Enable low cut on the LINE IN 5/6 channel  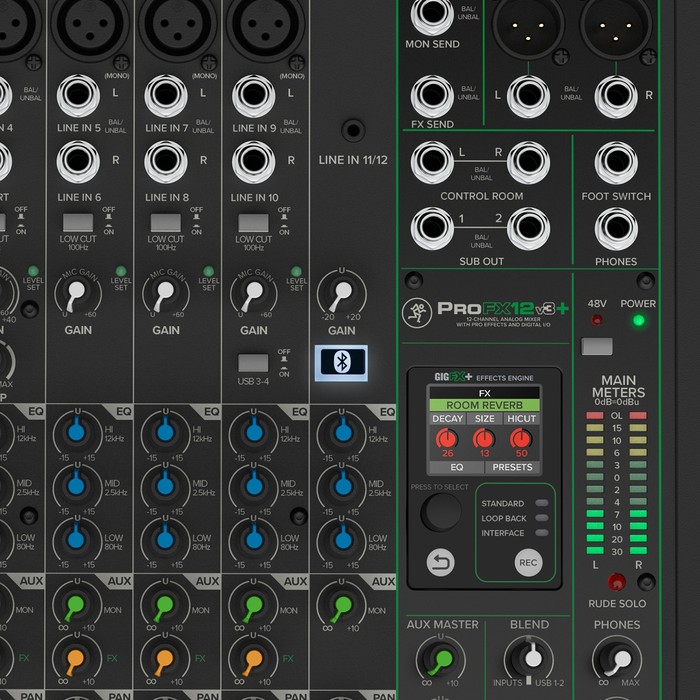click(x=78, y=222)
